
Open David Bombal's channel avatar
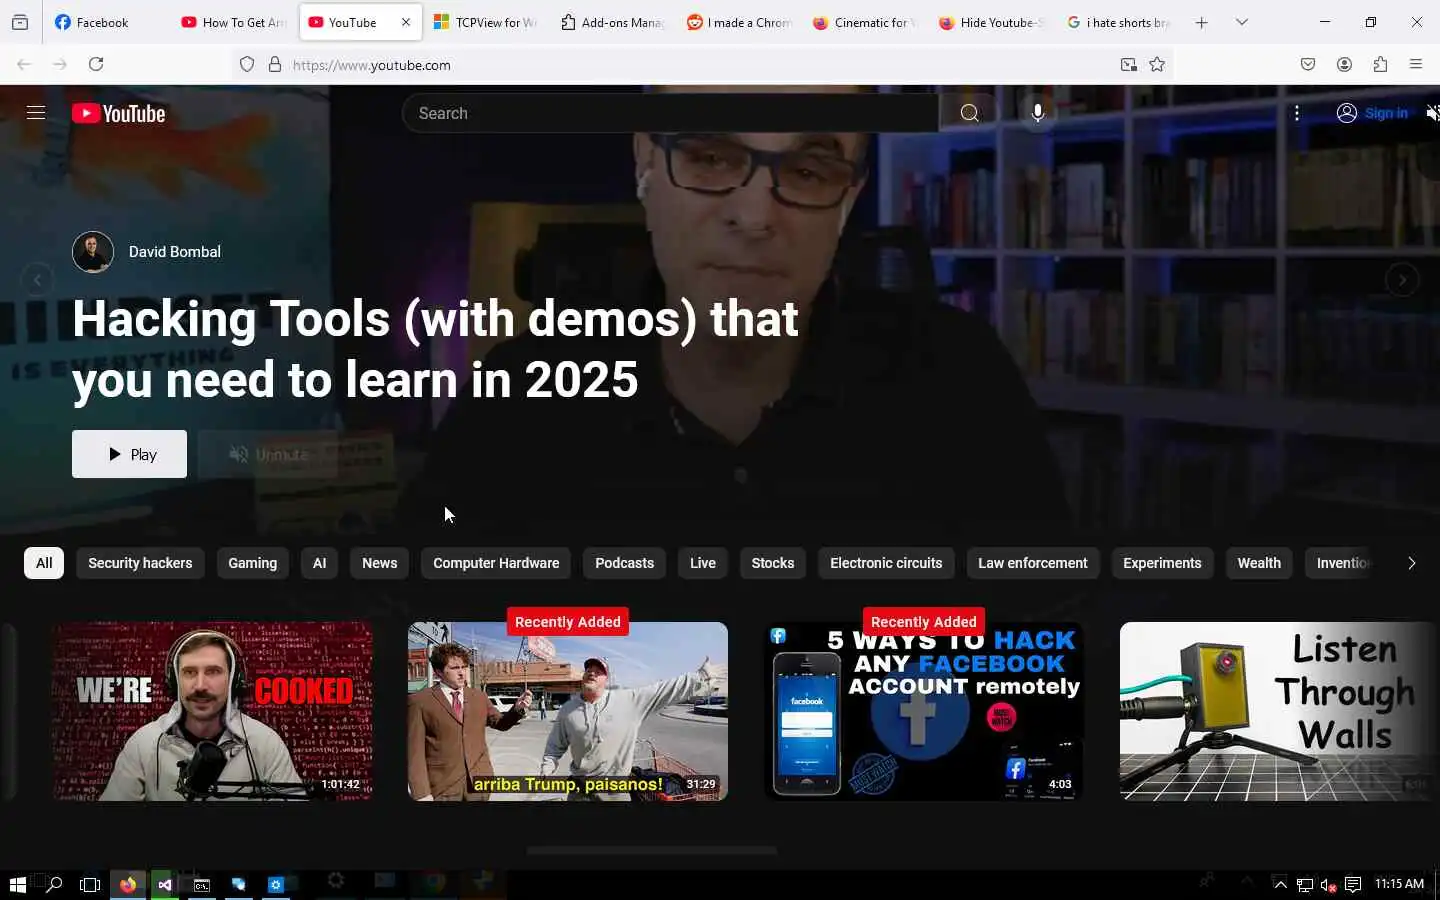[93, 252]
